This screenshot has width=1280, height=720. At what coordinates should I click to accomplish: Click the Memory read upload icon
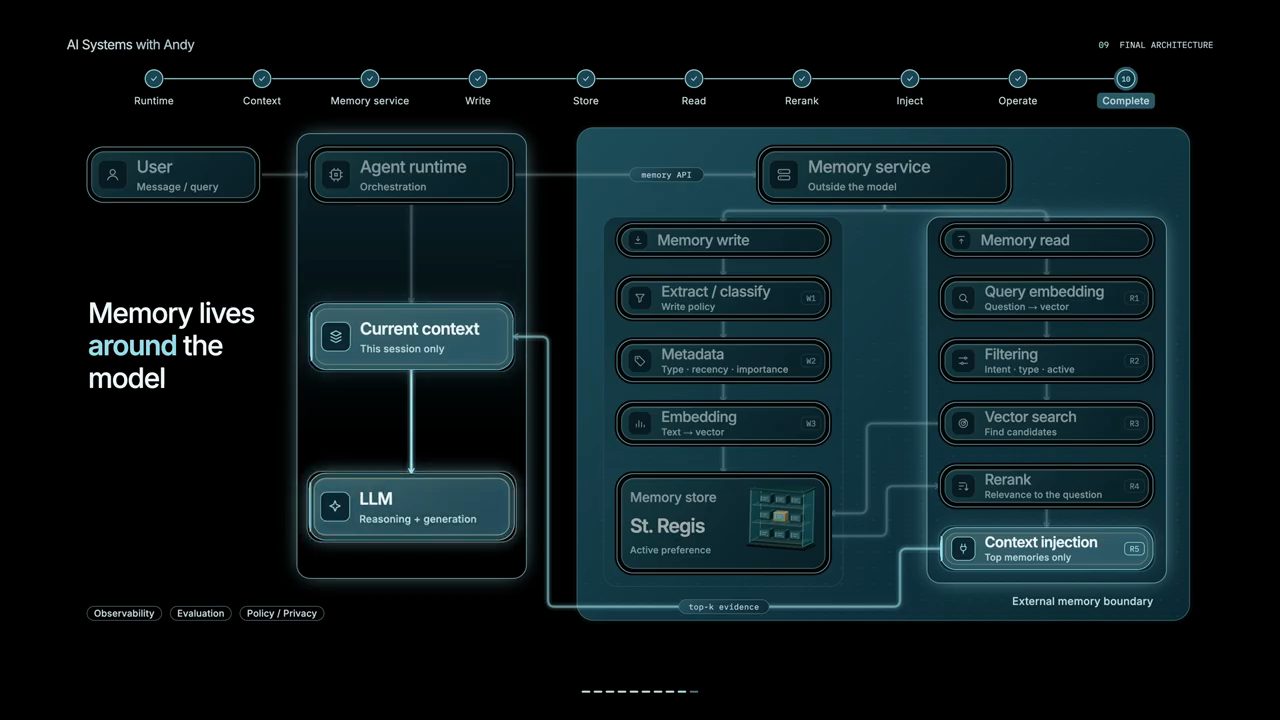pyautogui.click(x=961, y=240)
